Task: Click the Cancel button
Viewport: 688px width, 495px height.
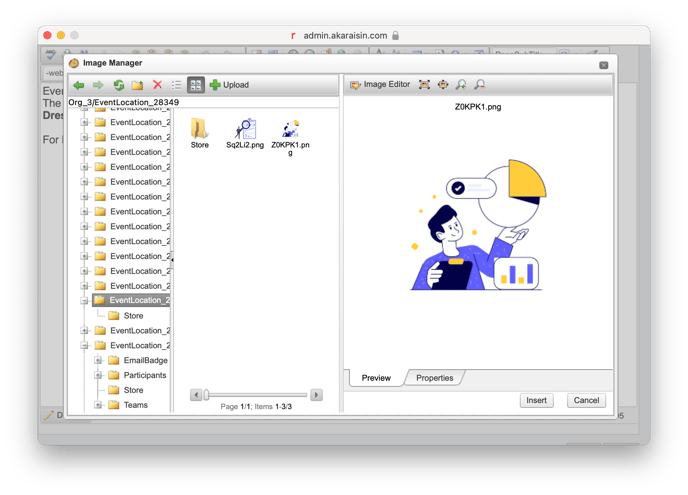Action: [586, 400]
